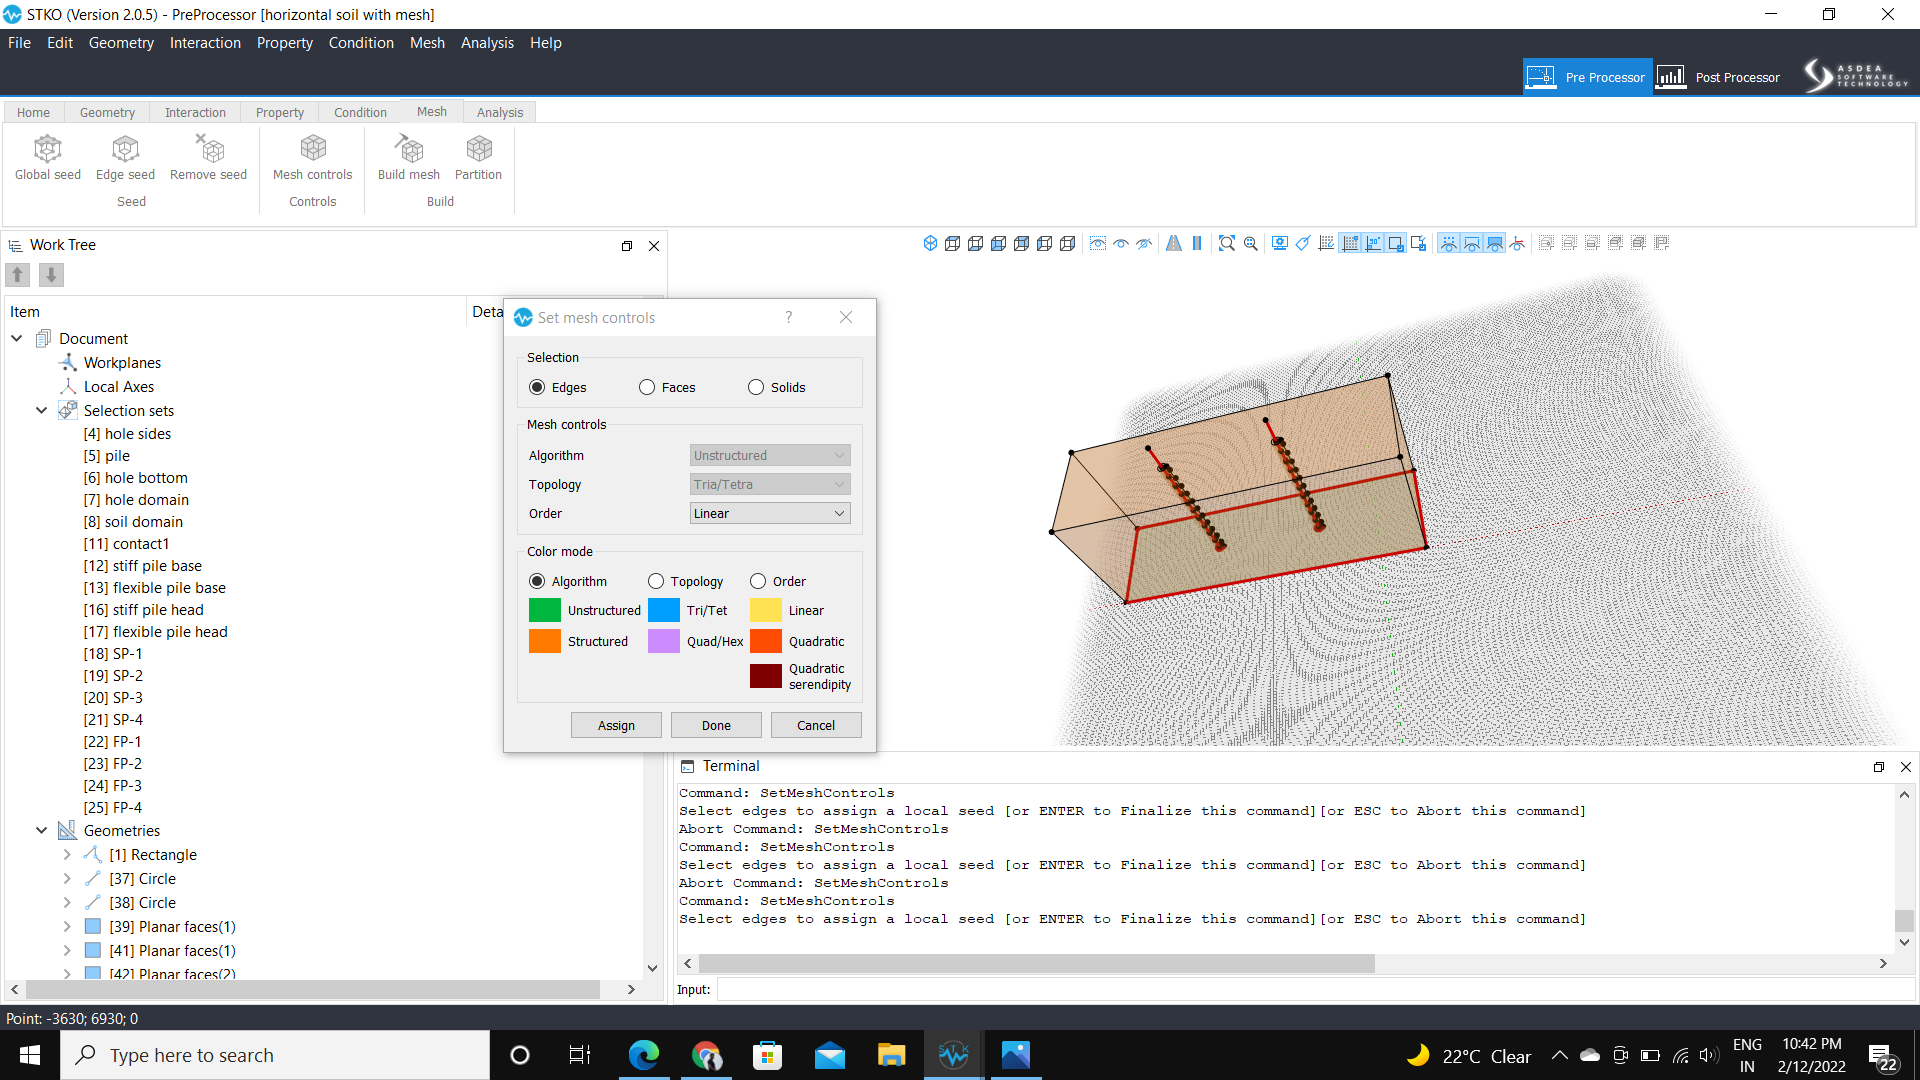Open Windows Start menu
The width and height of the screenshot is (1920, 1080).
click(x=30, y=1055)
